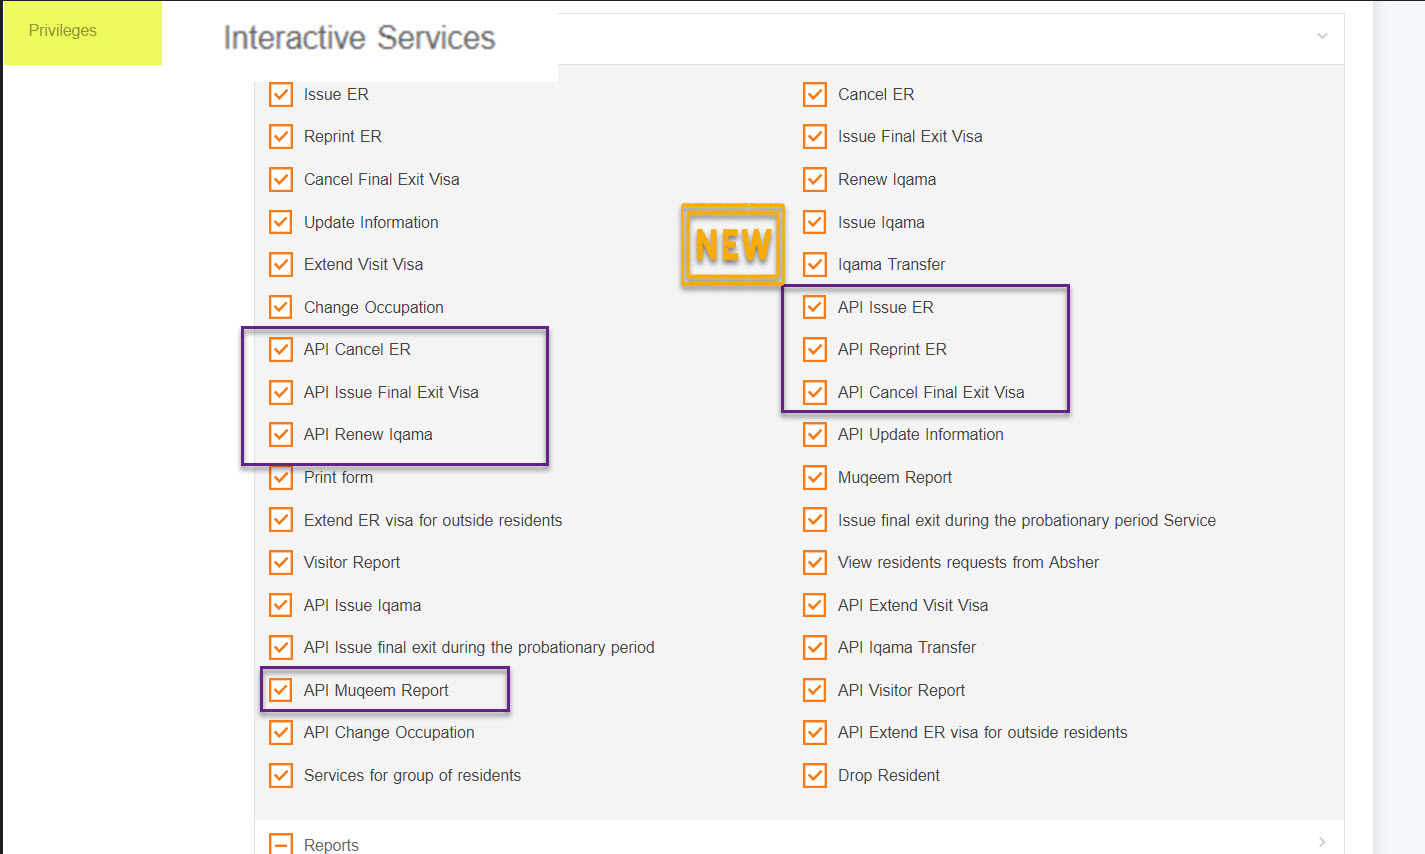
Task: Toggle the Reports partial-selection checkbox
Action: pos(281,844)
